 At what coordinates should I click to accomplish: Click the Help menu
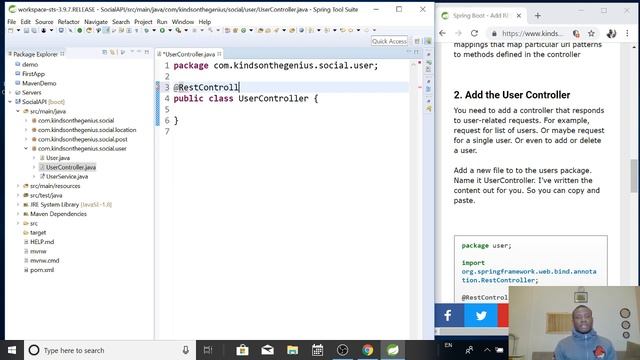(204, 22)
